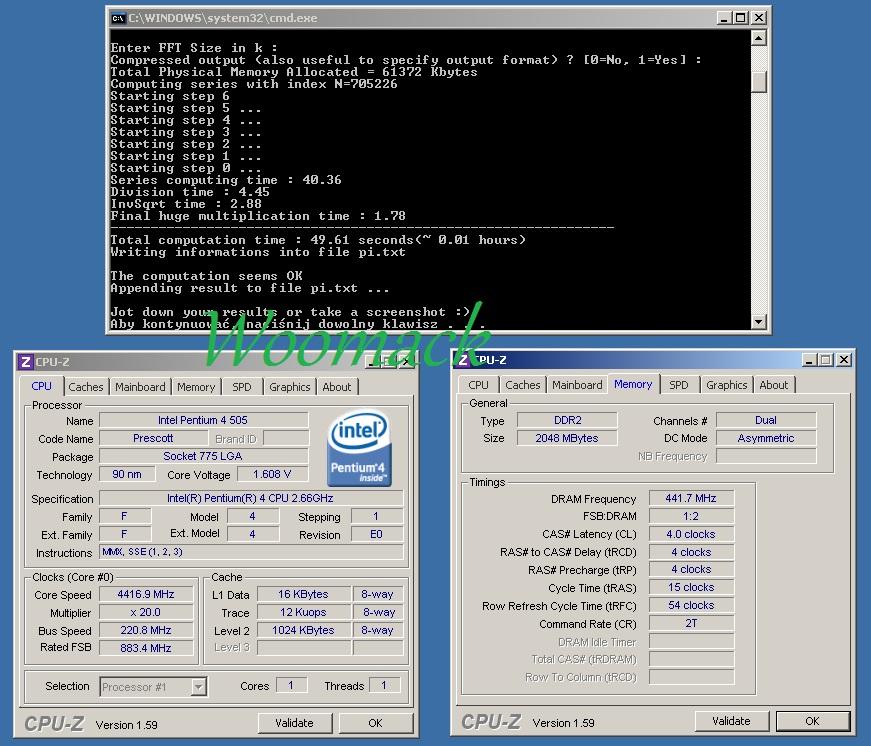Click Instructions field 'MMX, SSE (1, 2, 3)'
Screen dimensions: 871x746
tap(251, 552)
